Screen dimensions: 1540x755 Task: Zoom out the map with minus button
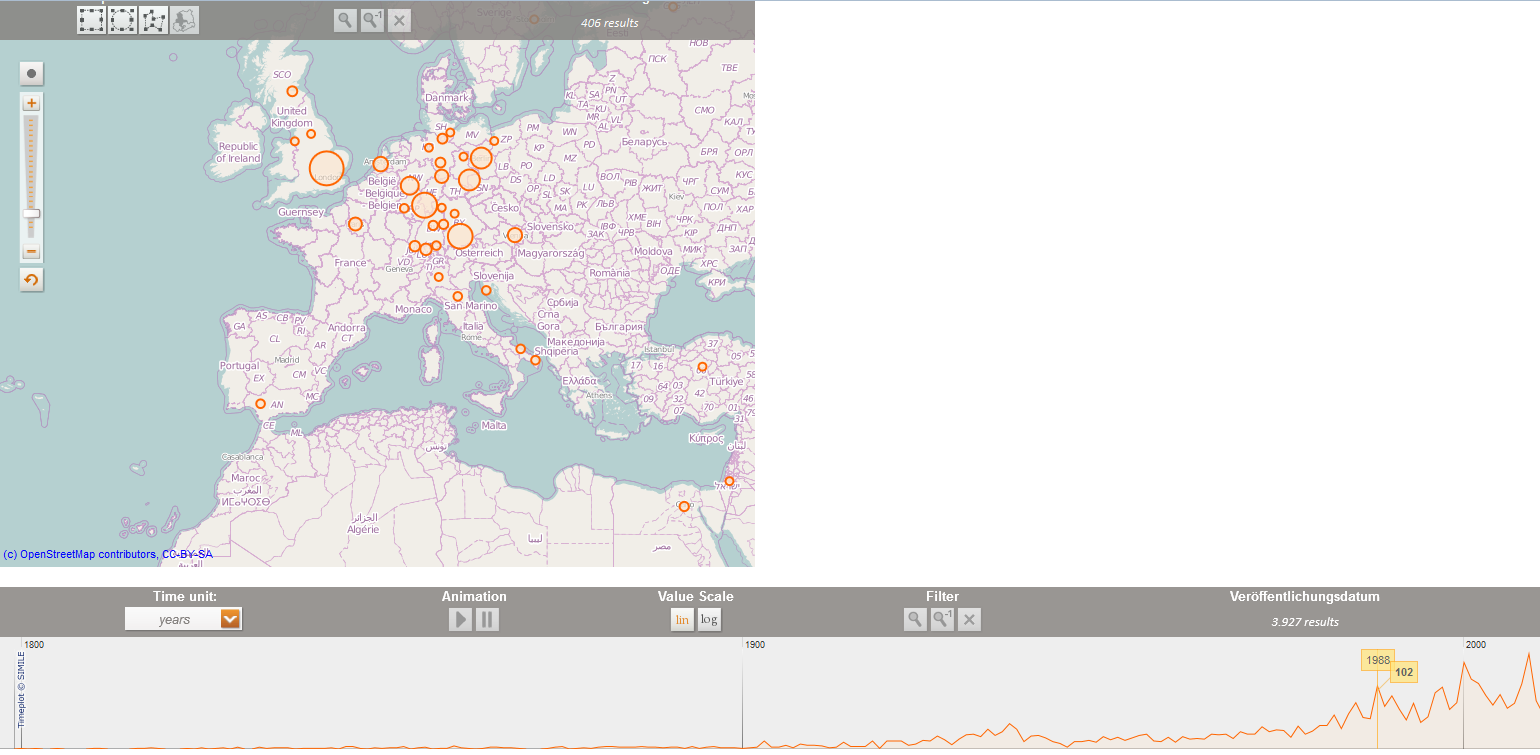(x=32, y=251)
